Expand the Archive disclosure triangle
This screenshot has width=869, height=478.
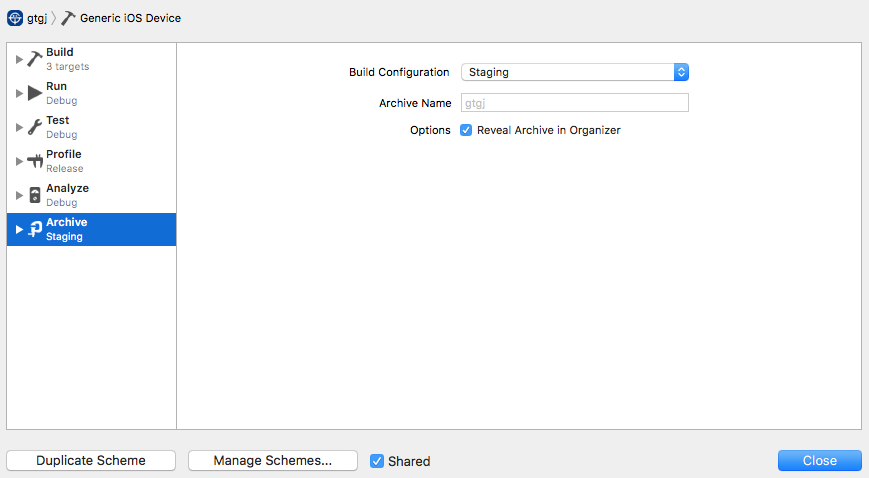click(19, 229)
